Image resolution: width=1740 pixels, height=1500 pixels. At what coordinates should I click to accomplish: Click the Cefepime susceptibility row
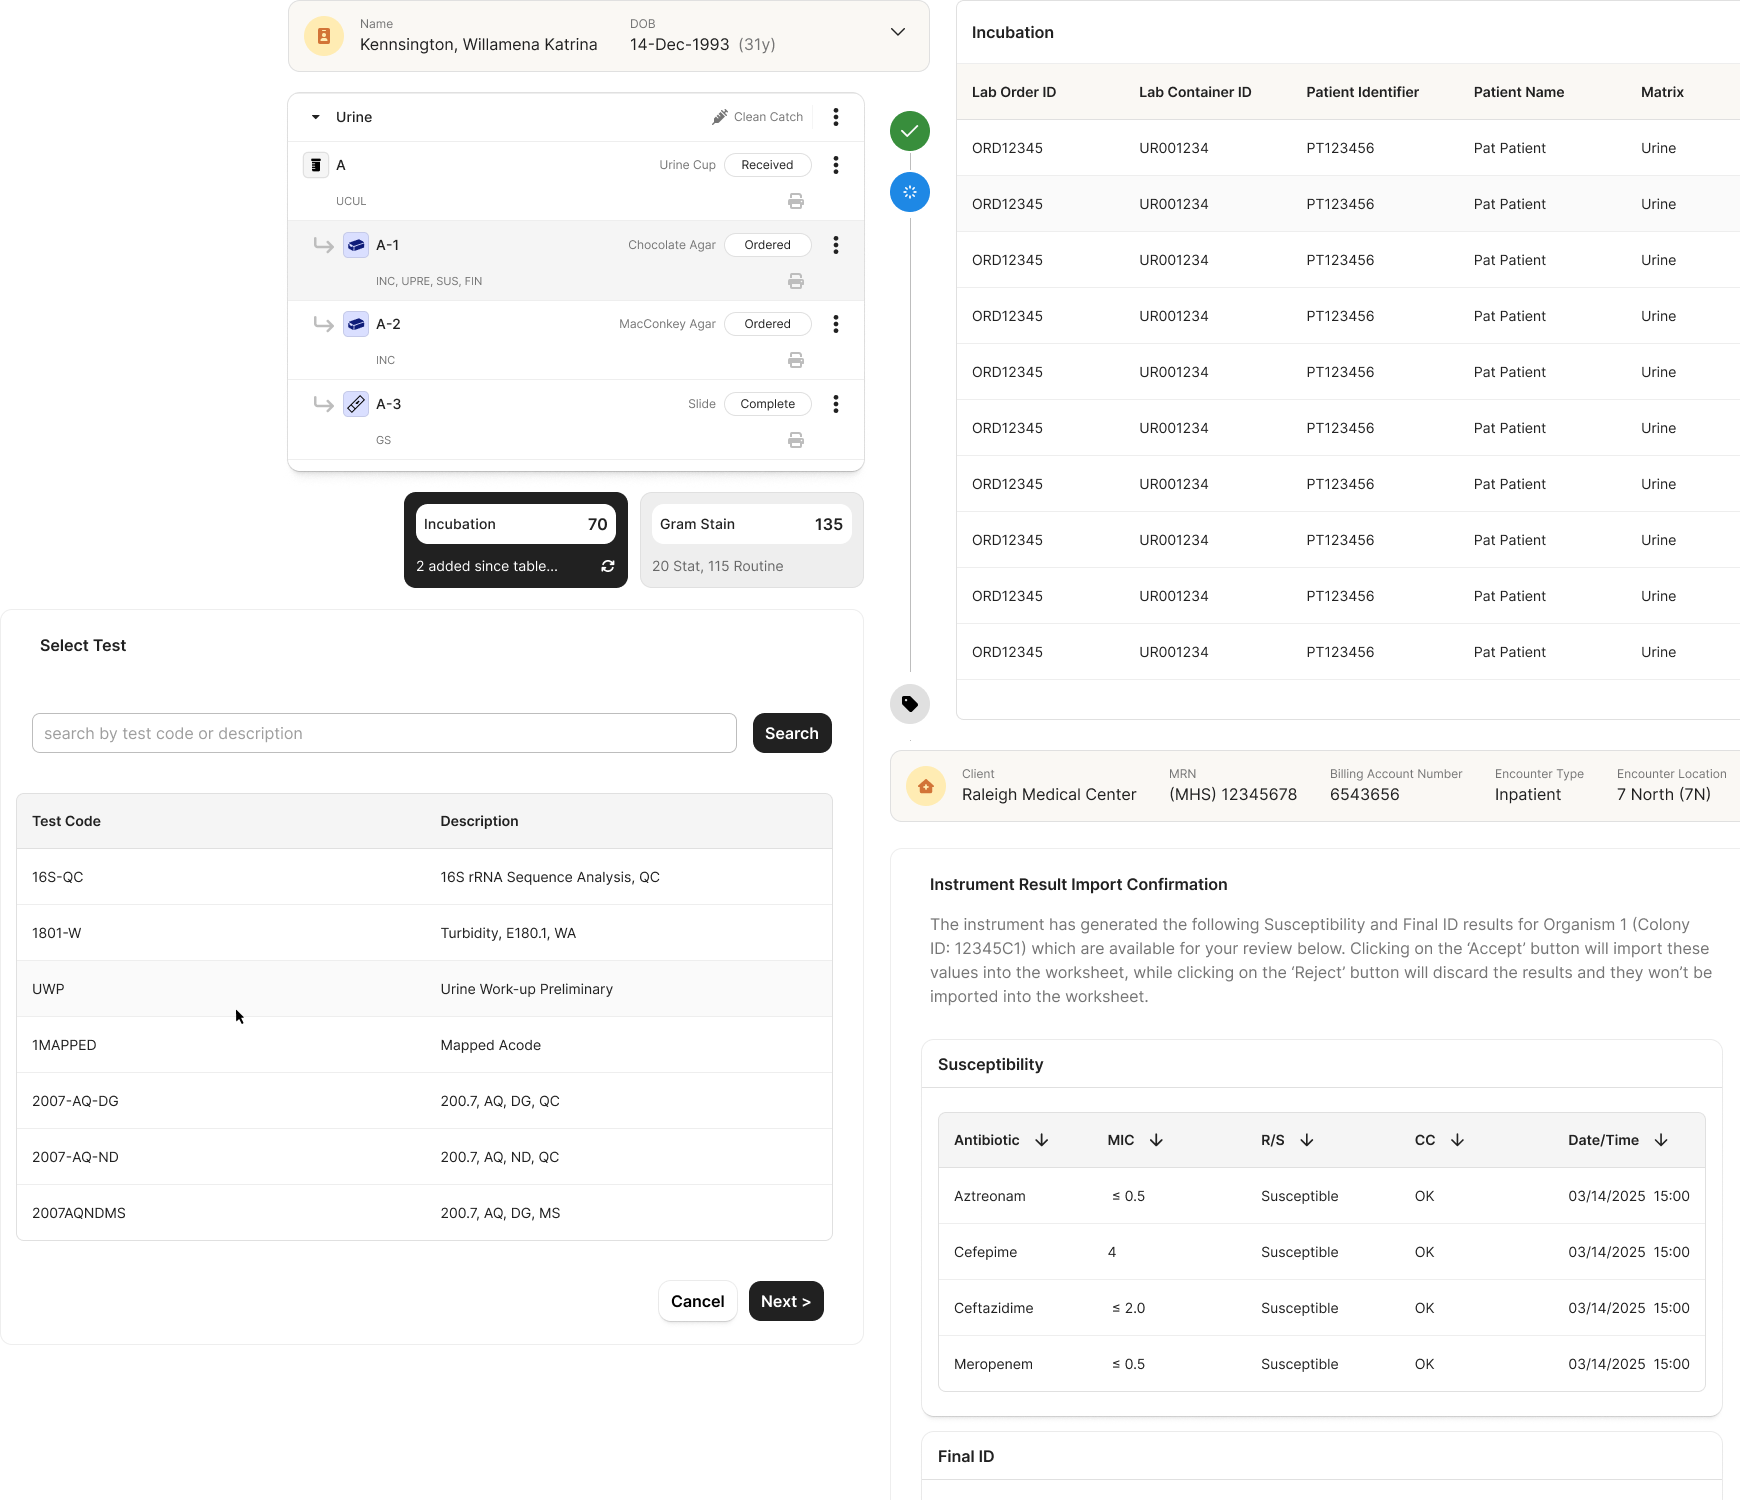(1322, 1252)
